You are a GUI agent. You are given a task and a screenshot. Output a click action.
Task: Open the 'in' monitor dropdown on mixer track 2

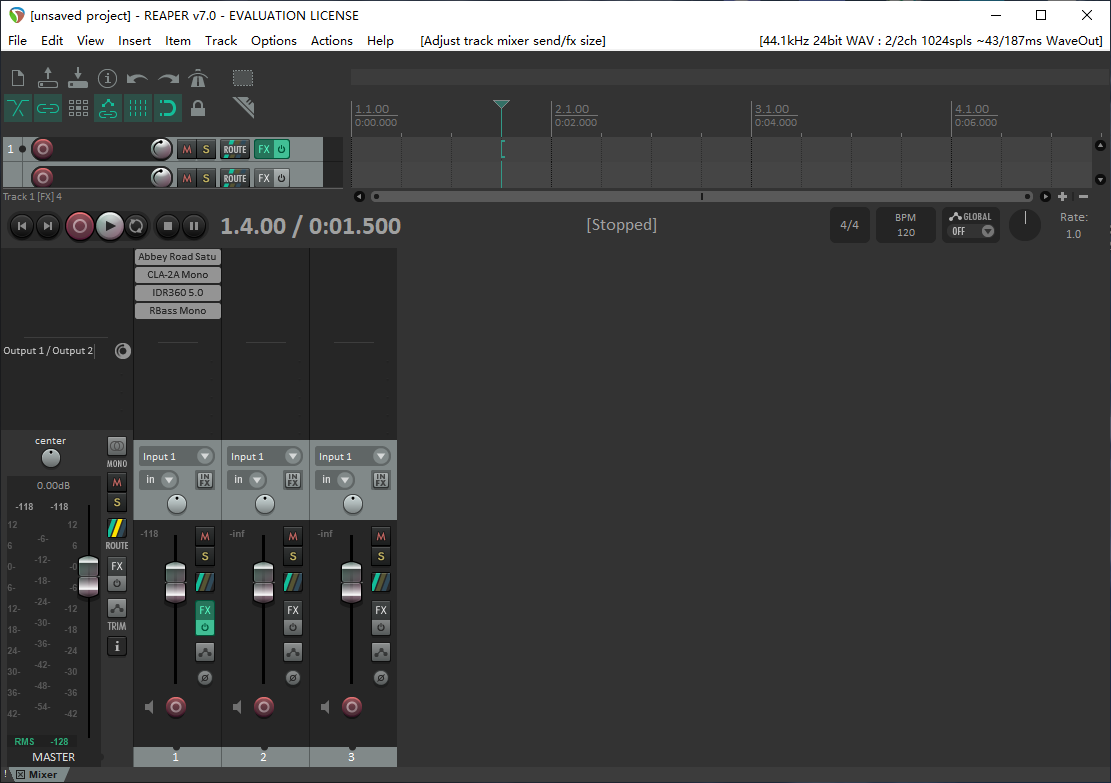(x=247, y=480)
